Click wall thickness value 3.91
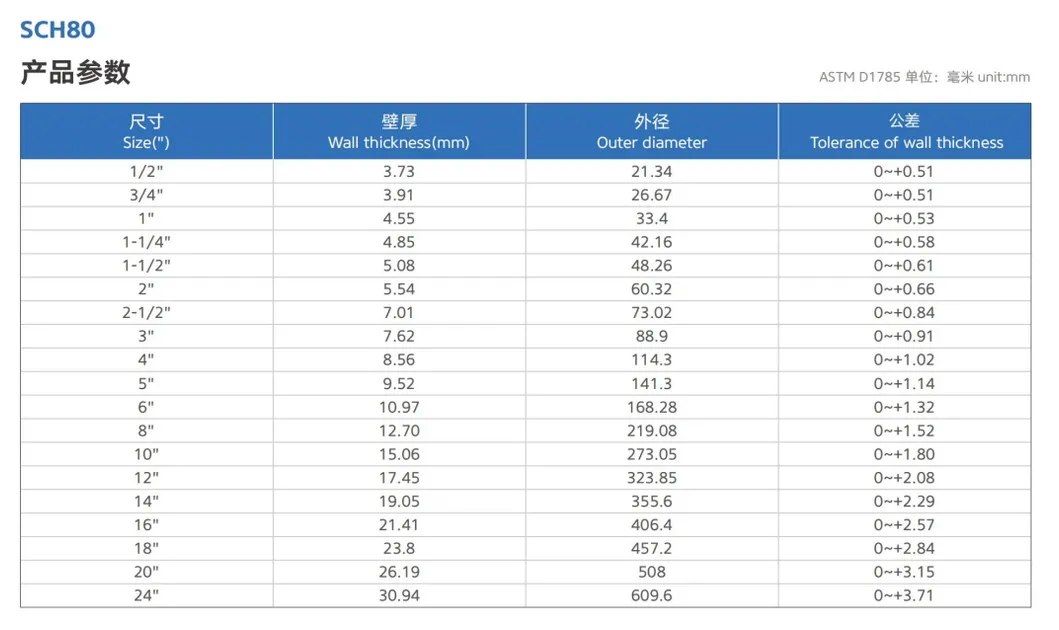This screenshot has height=630, width=1059. [398, 195]
